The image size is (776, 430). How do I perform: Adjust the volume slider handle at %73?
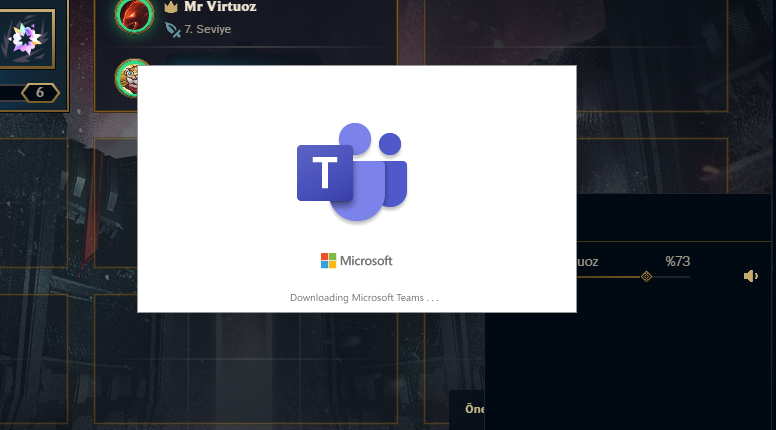pyautogui.click(x=646, y=276)
